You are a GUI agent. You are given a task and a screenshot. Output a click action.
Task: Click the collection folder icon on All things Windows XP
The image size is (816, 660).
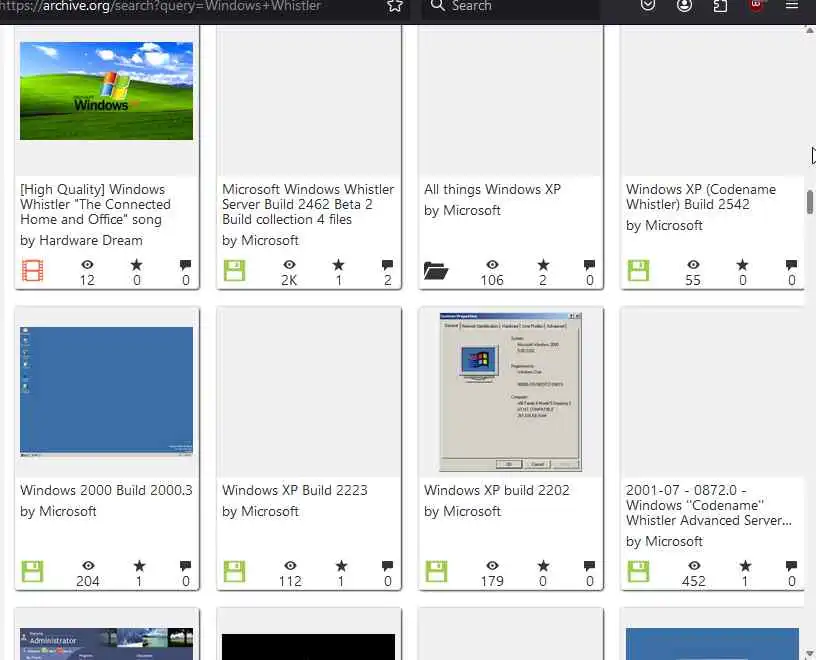[436, 271]
